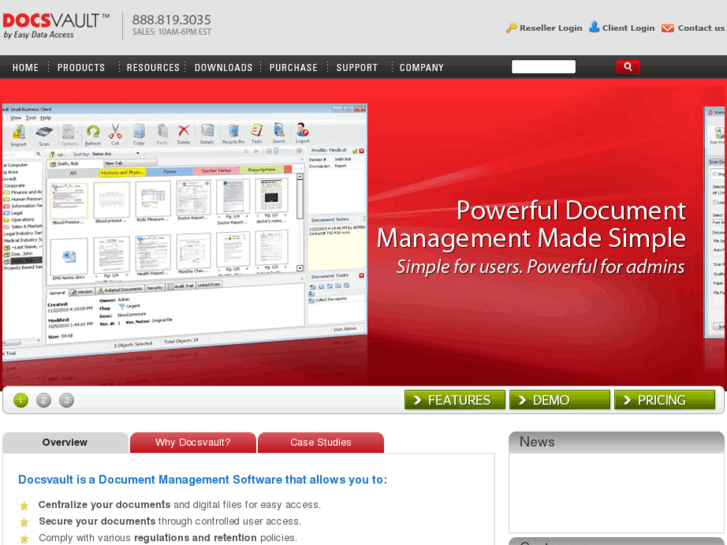Screen dimensions: 727x545
Task: Click the Options icon in banner screenshot
Action: (x=69, y=135)
